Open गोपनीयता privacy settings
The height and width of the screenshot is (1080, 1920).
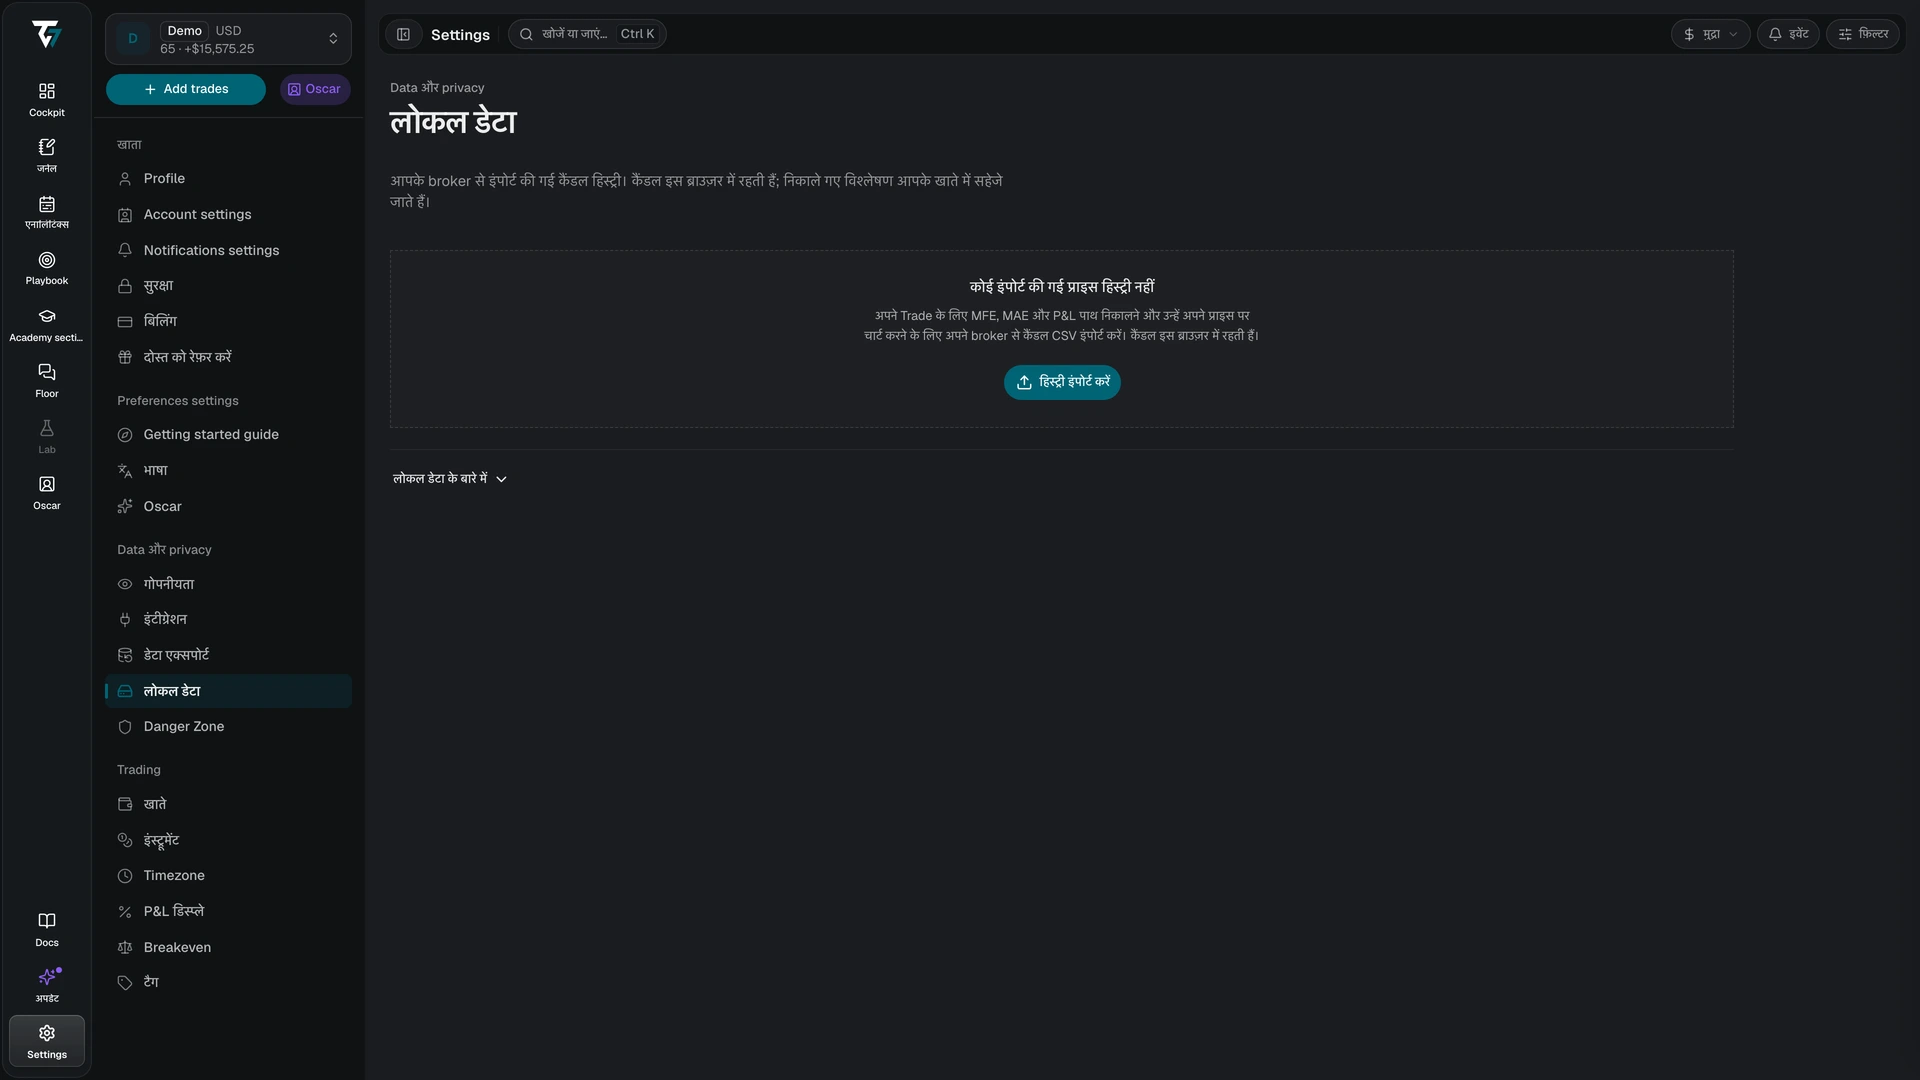click(x=228, y=584)
